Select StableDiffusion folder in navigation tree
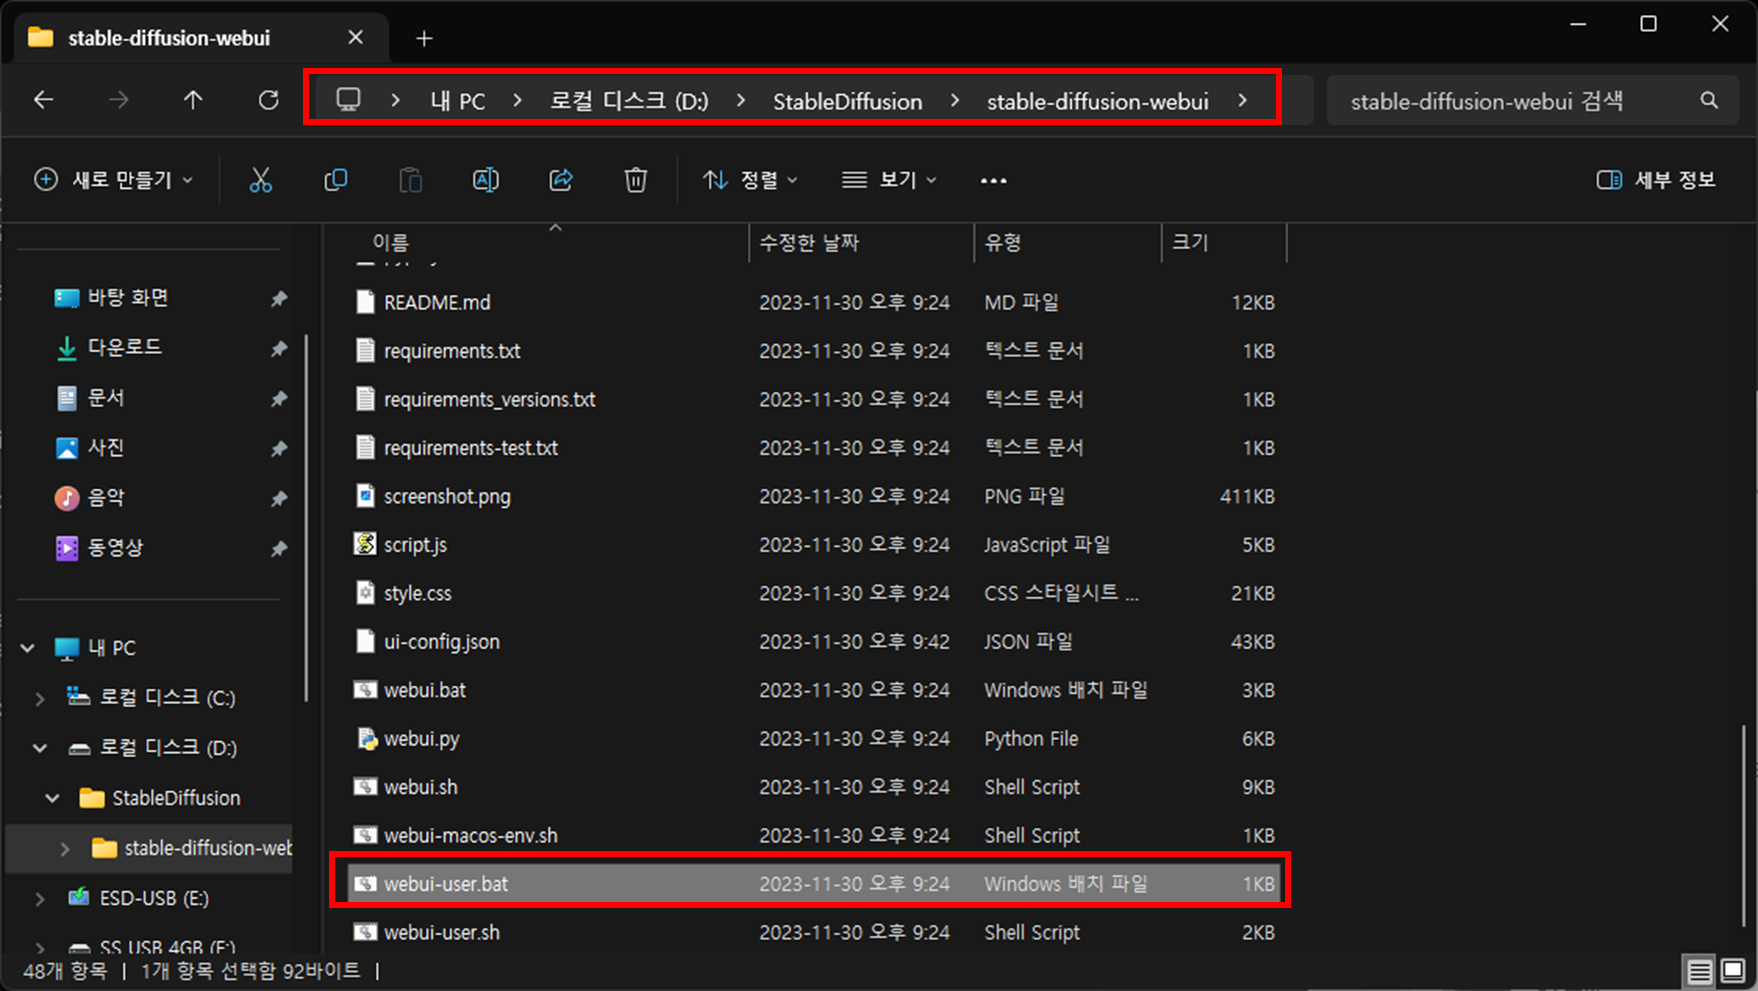This screenshot has width=1758, height=991. click(x=160, y=798)
